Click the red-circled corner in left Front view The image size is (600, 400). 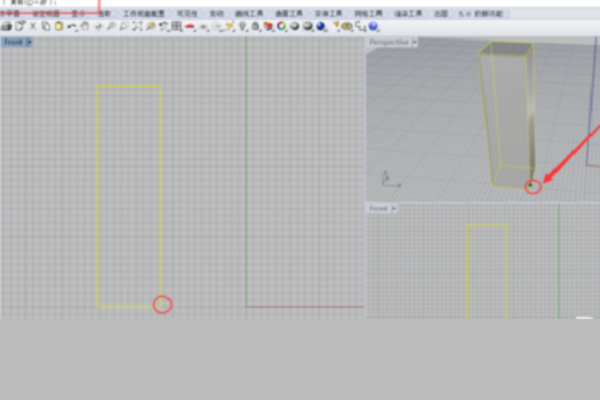(x=162, y=305)
